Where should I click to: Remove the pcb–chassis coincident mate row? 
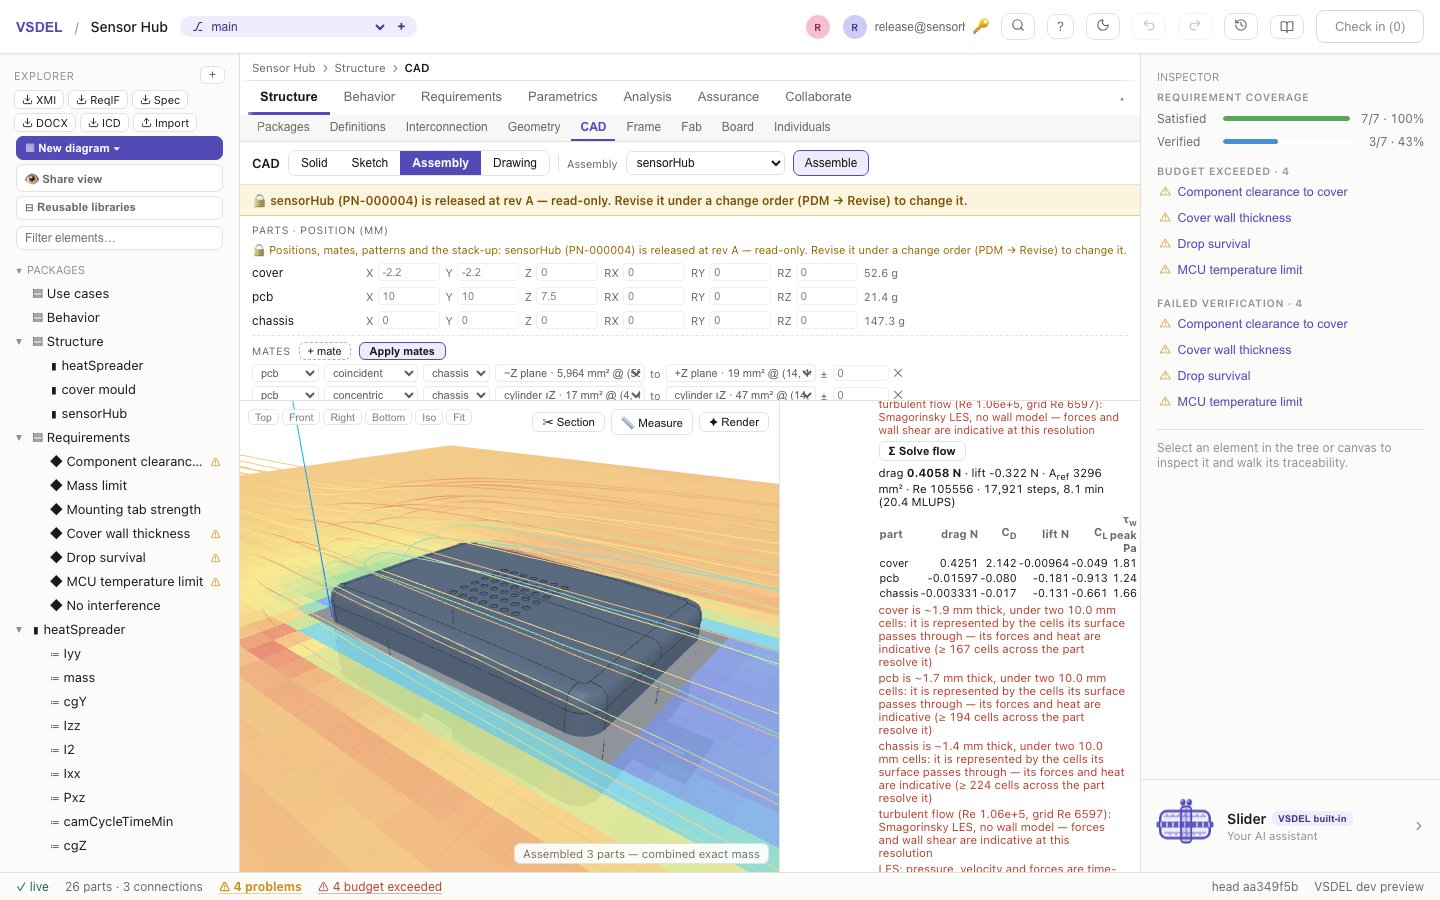[898, 373]
